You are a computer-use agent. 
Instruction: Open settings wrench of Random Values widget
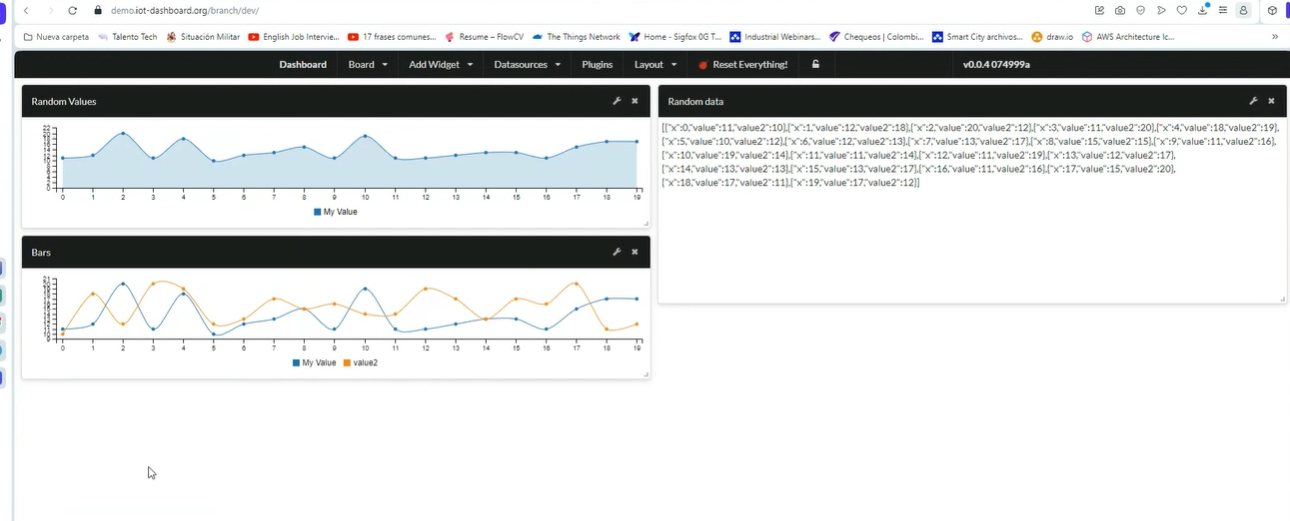617,101
